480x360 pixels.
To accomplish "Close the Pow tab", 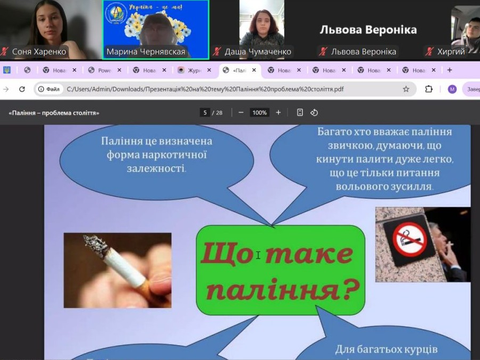I will click(x=119, y=70).
